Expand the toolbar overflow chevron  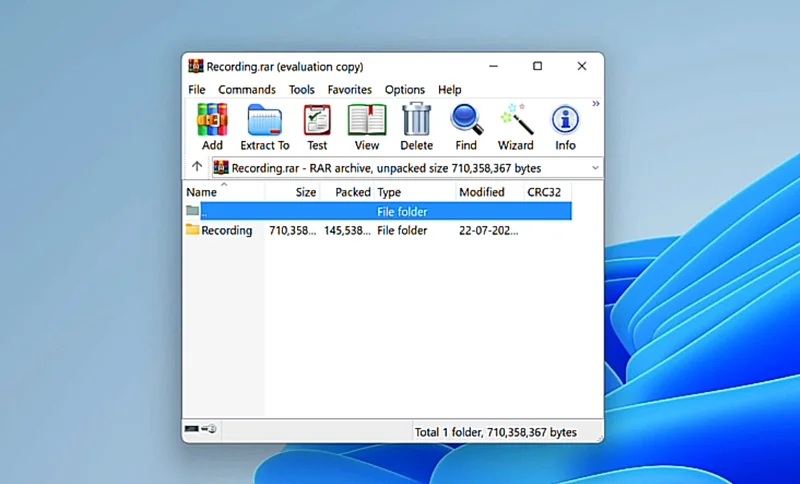[596, 104]
